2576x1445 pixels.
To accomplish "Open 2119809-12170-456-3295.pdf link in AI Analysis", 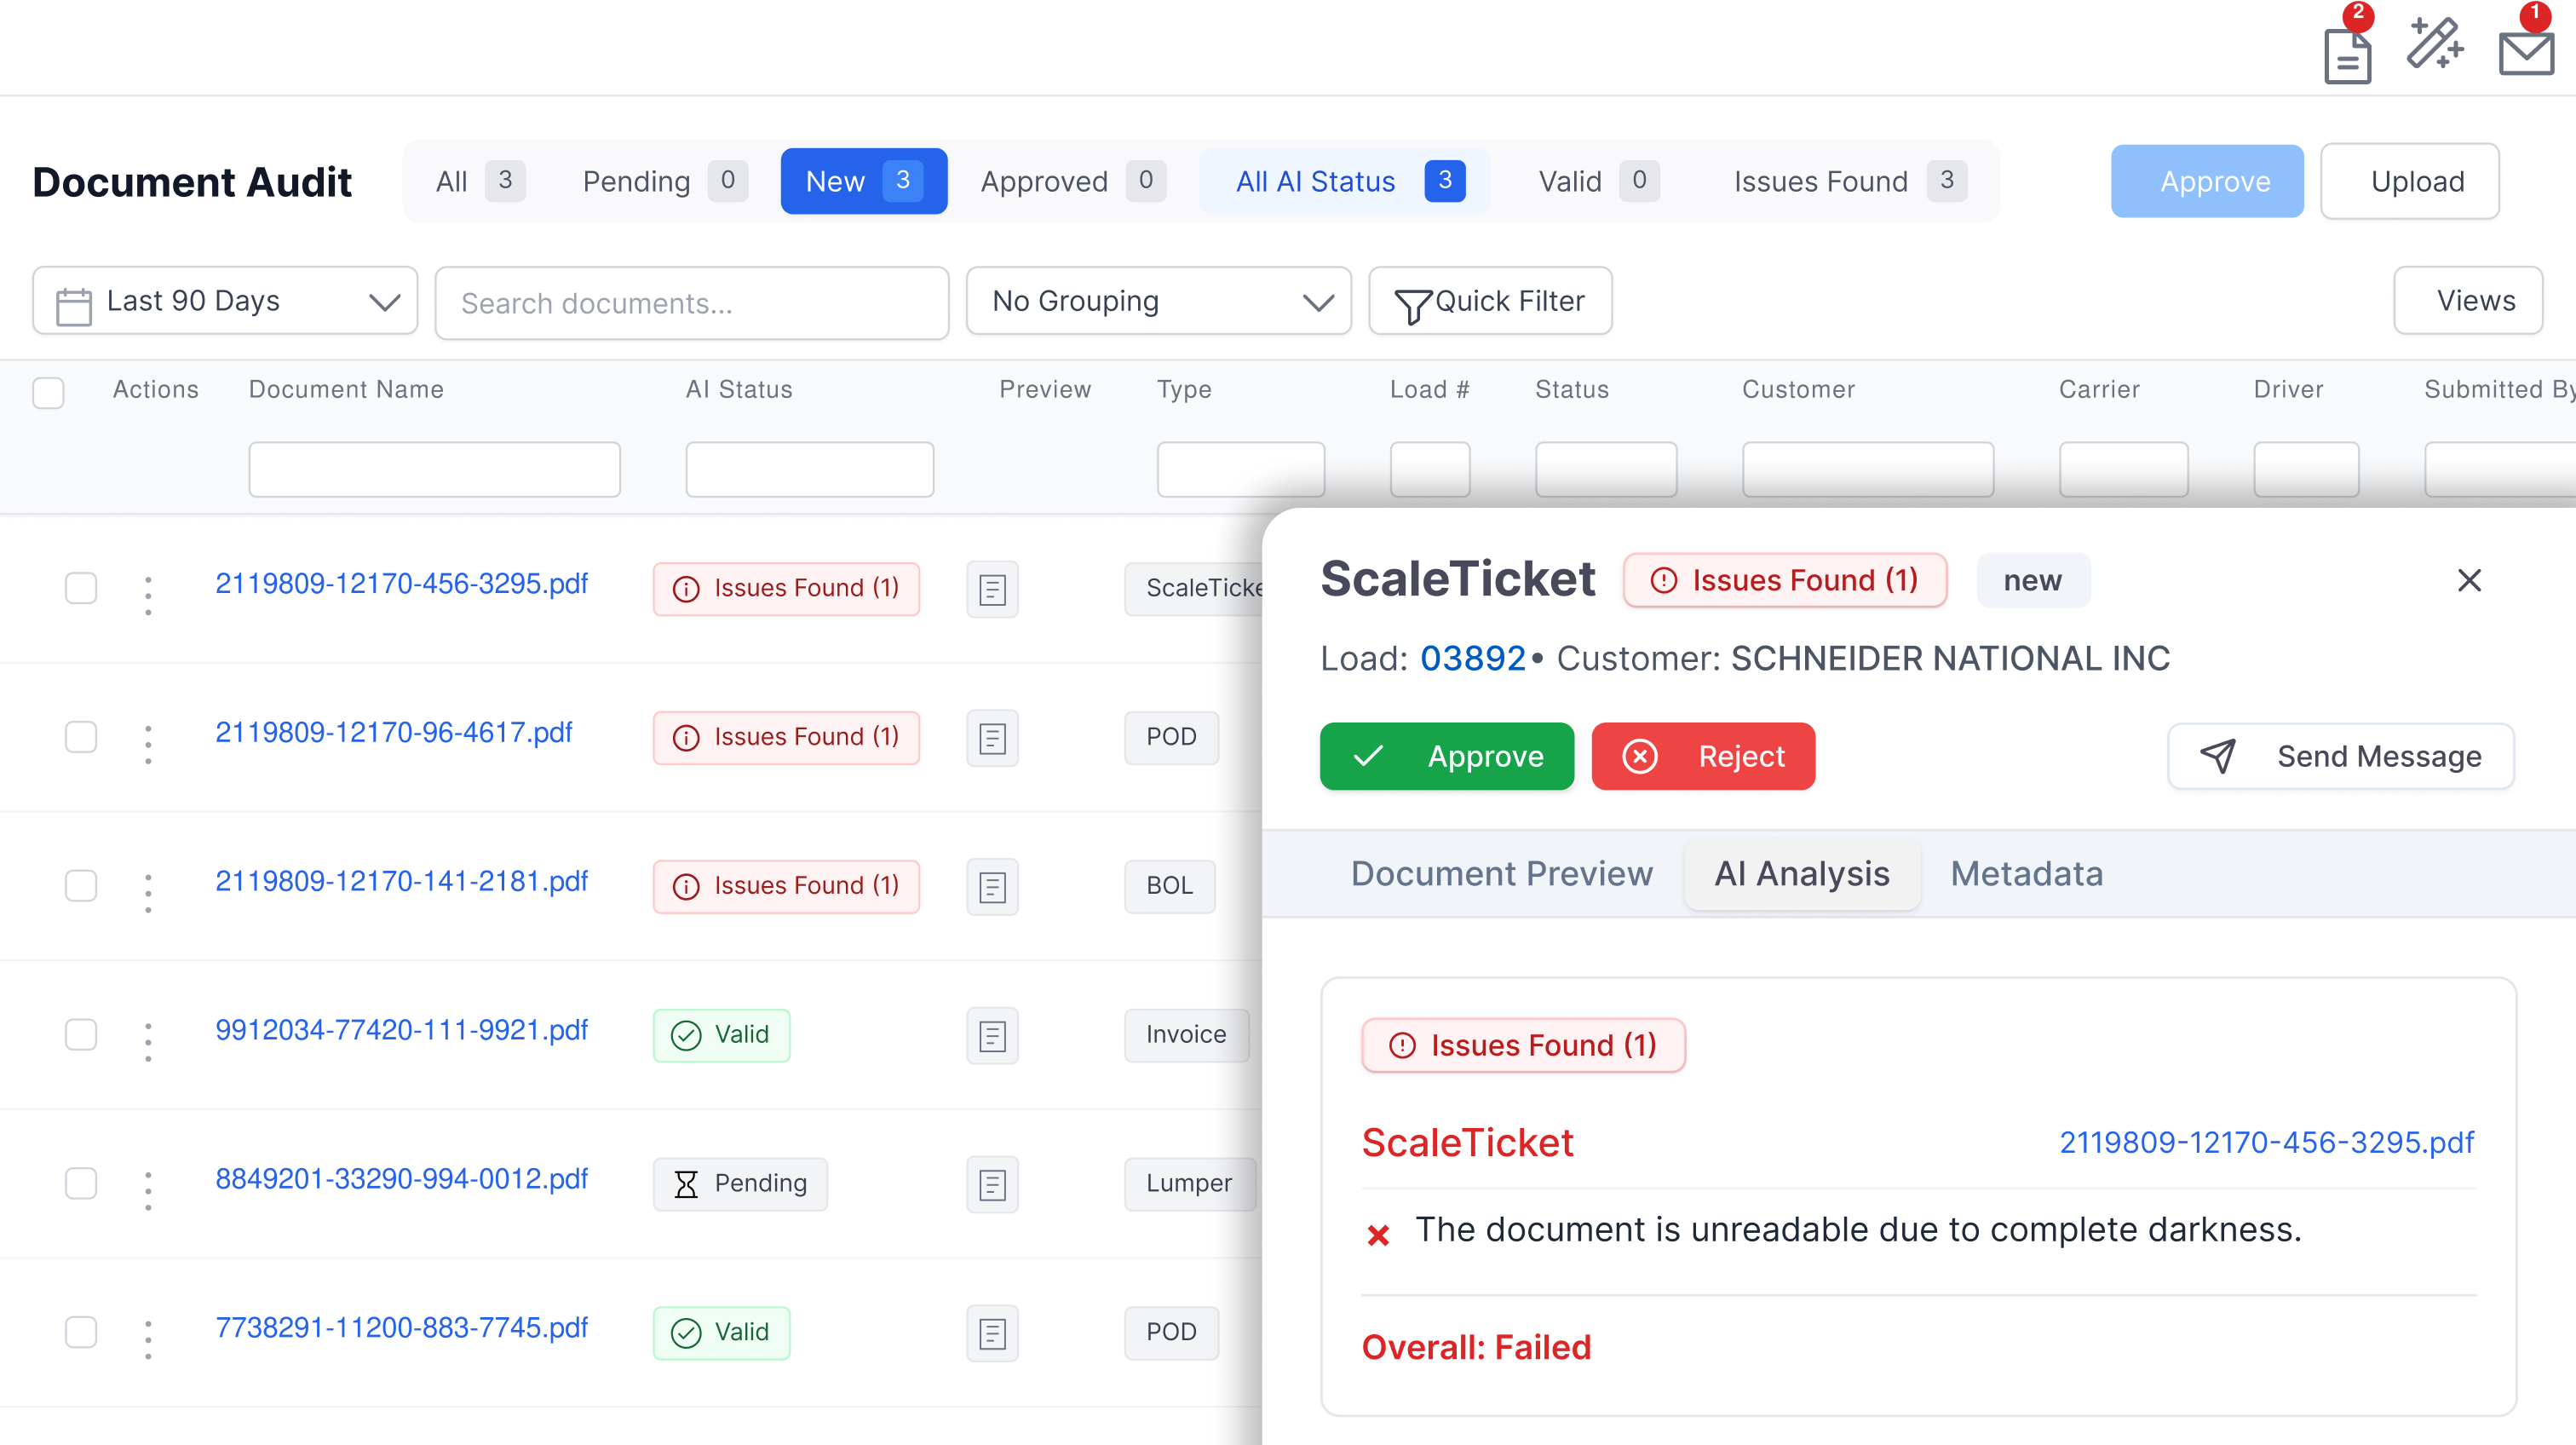I will 2265,1142.
